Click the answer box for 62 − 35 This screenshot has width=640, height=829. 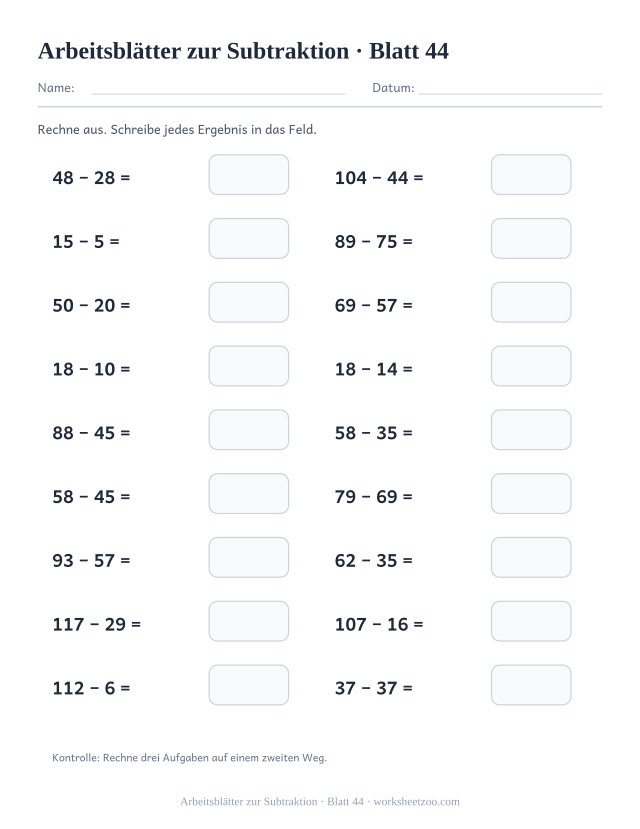(x=531, y=557)
